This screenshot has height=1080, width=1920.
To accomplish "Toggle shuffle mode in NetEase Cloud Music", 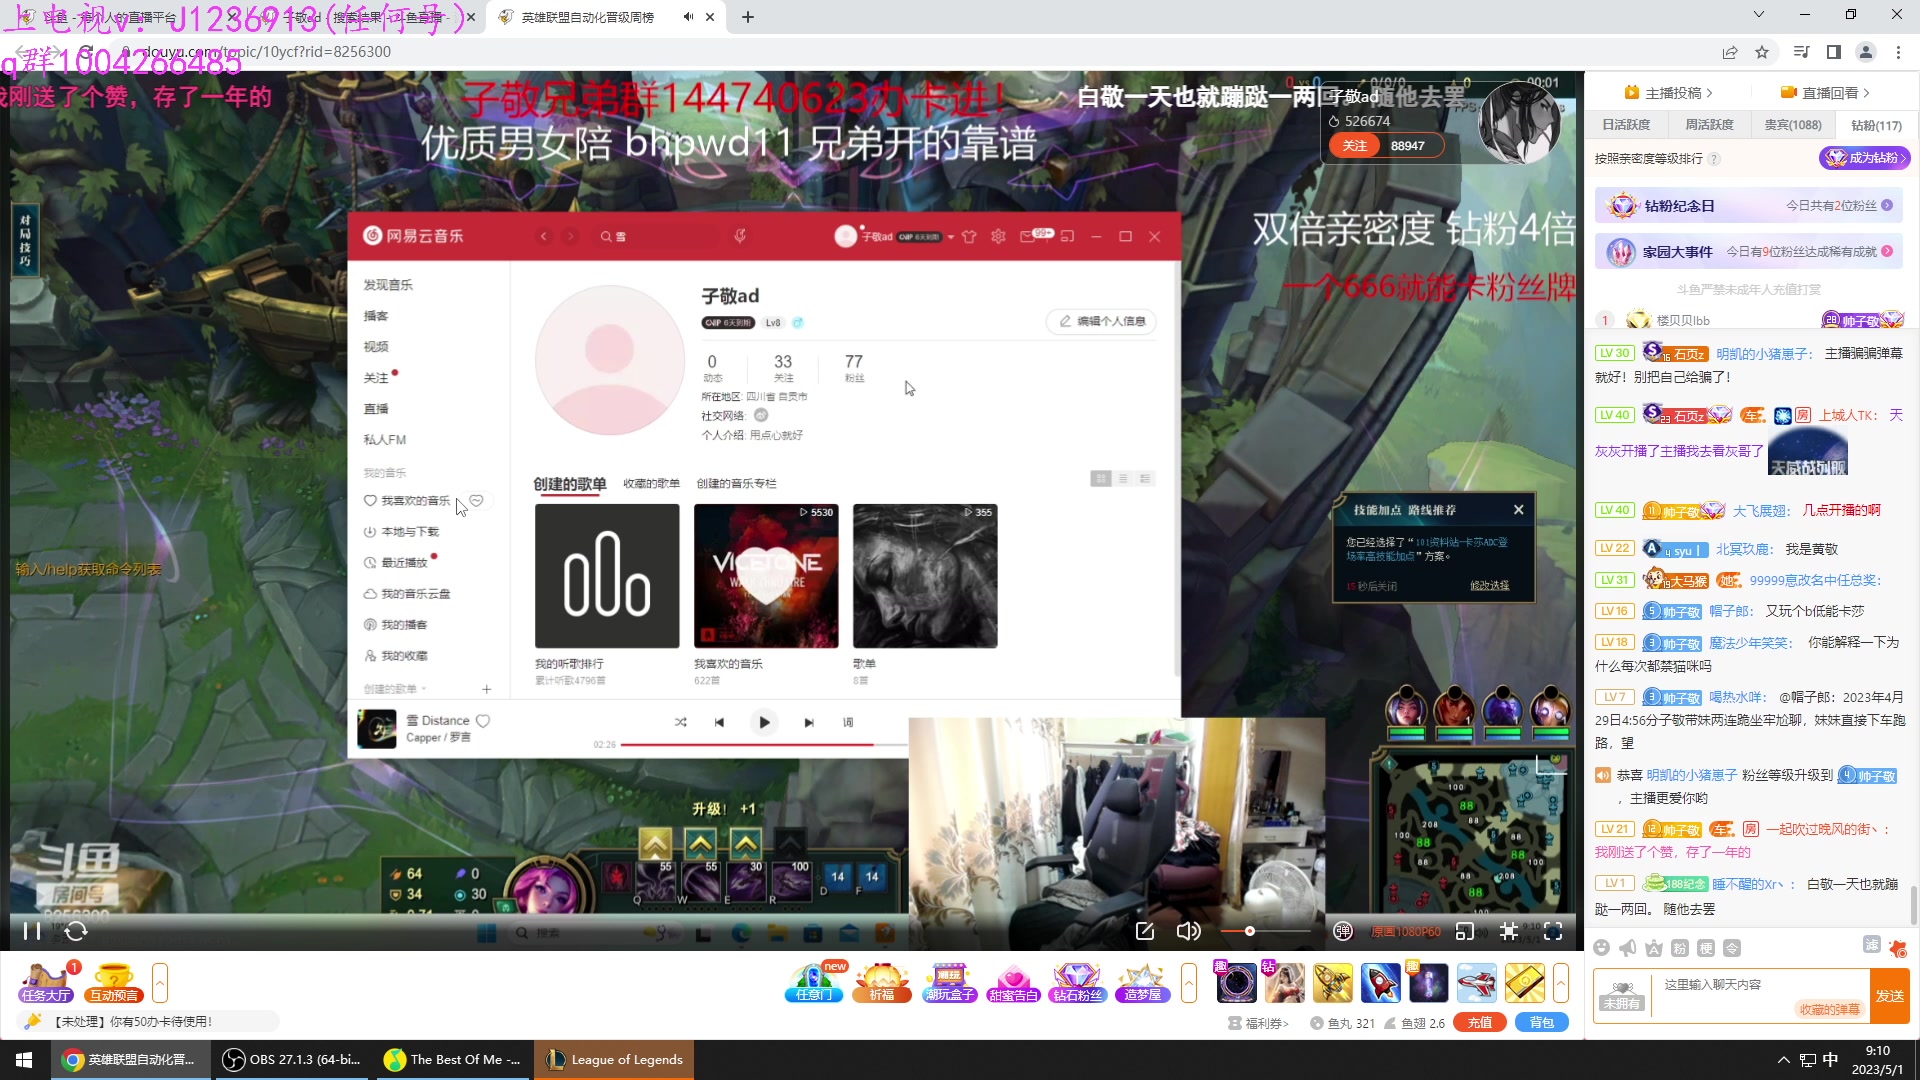I will [x=680, y=722].
